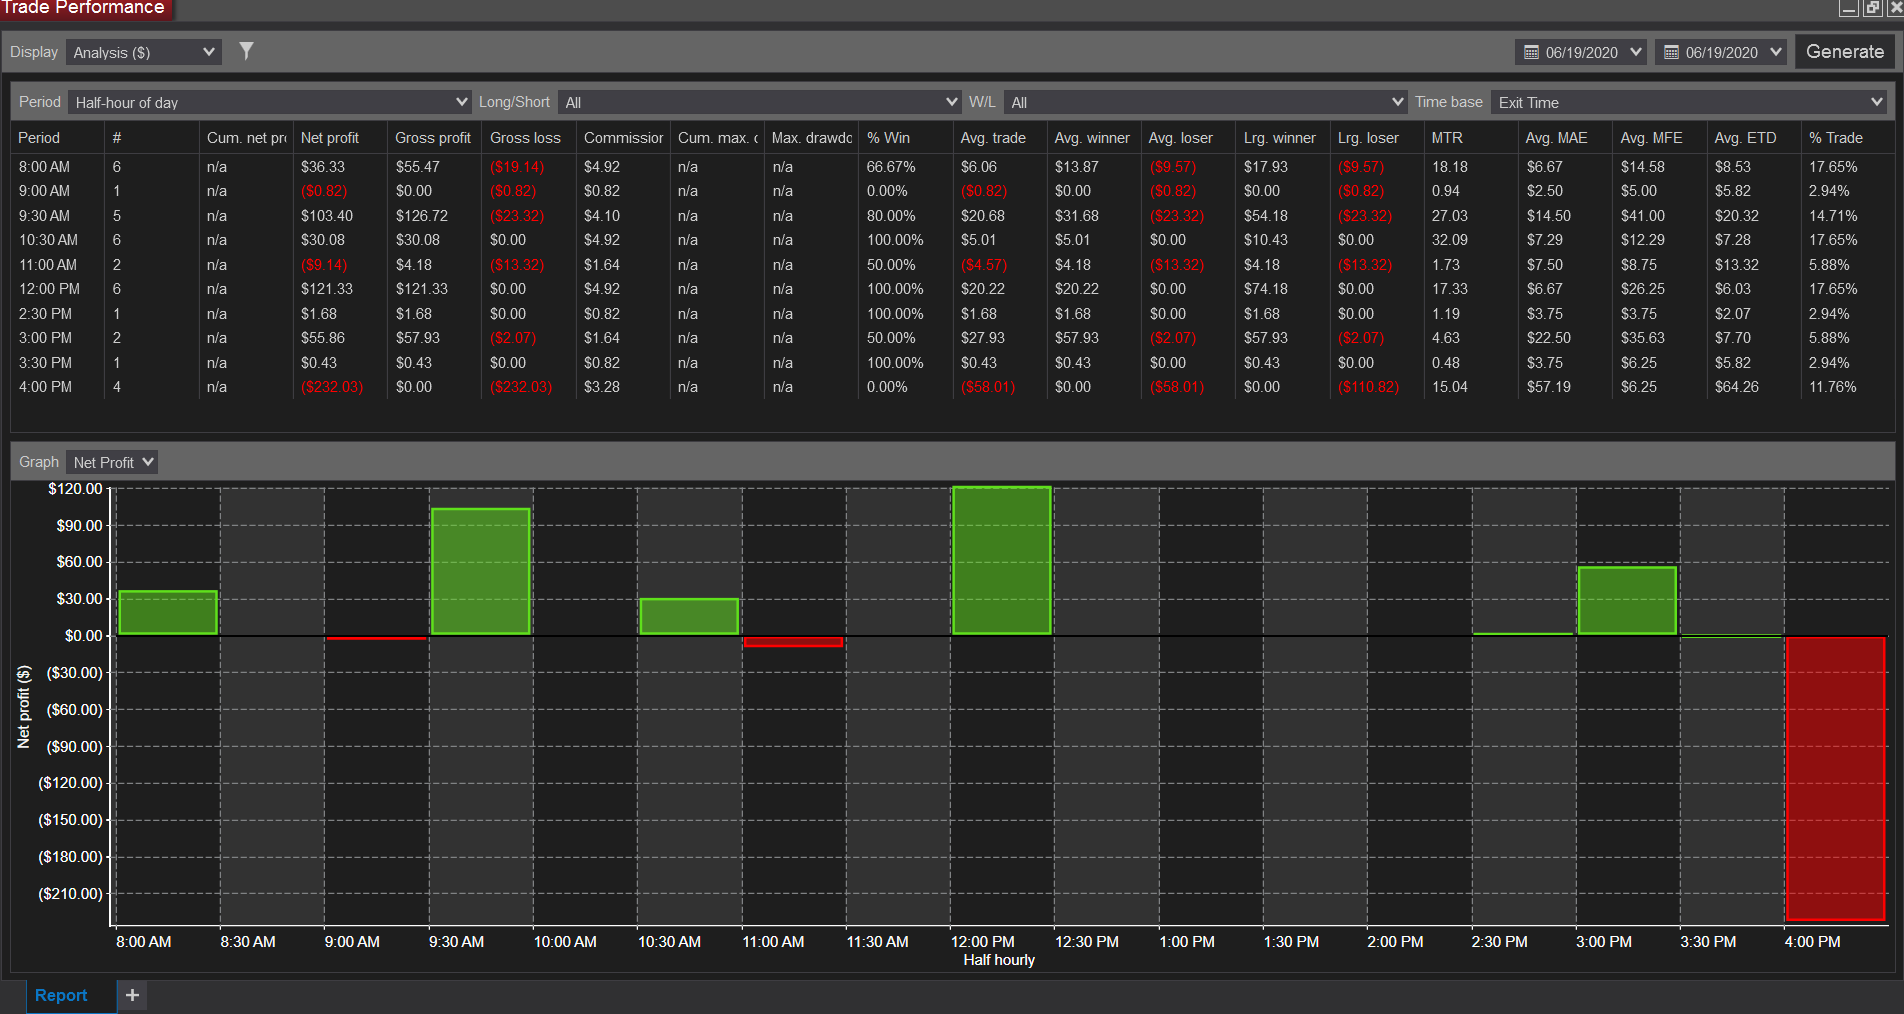This screenshot has width=1904, height=1014.
Task: Add a new tab with plus icon
Action: coord(132,995)
